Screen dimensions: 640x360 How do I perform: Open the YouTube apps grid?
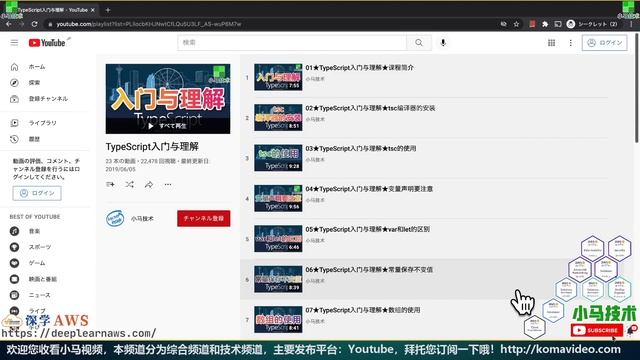tap(551, 42)
